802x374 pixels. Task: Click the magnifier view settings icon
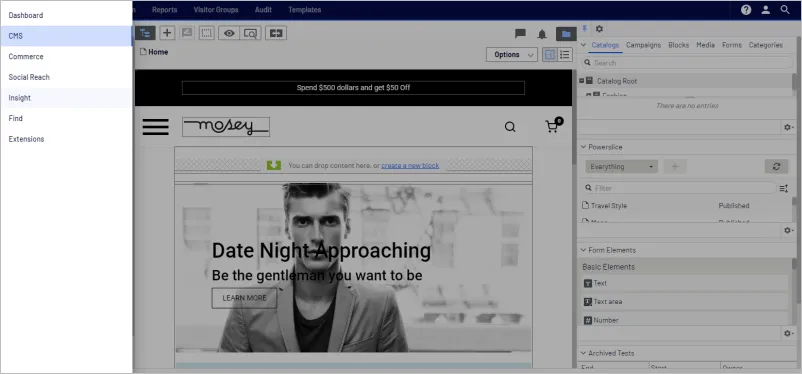coord(250,33)
